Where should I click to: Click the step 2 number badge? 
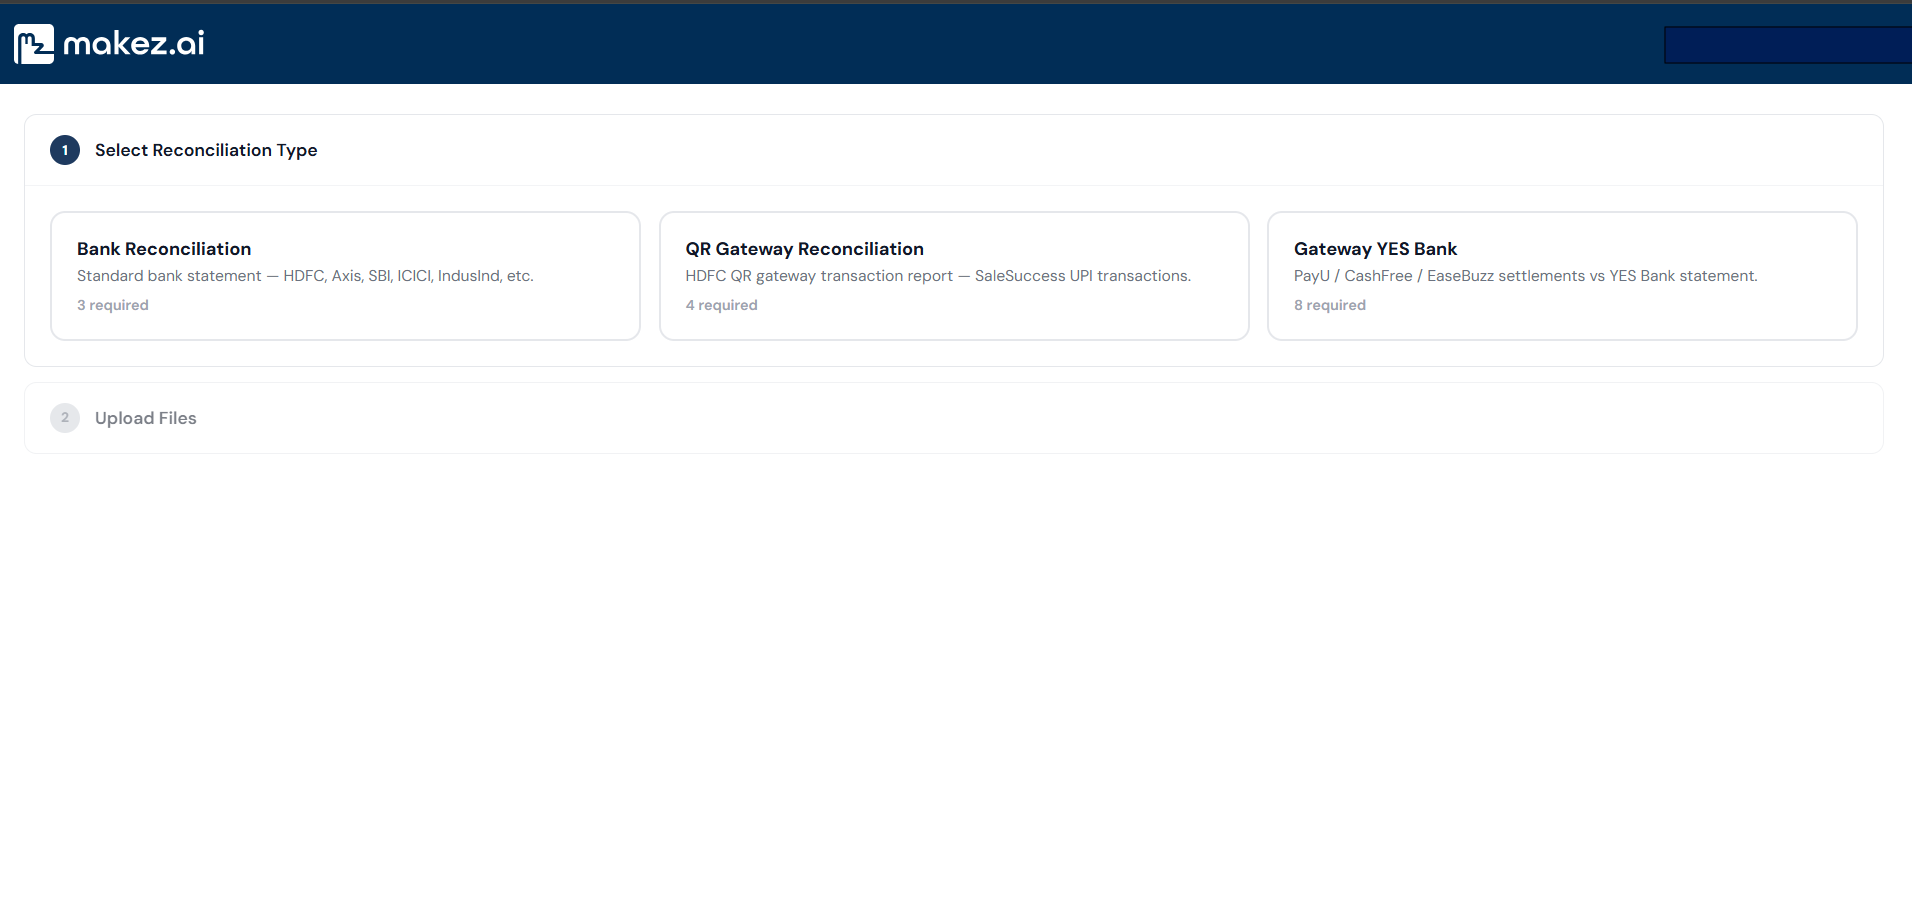click(65, 418)
